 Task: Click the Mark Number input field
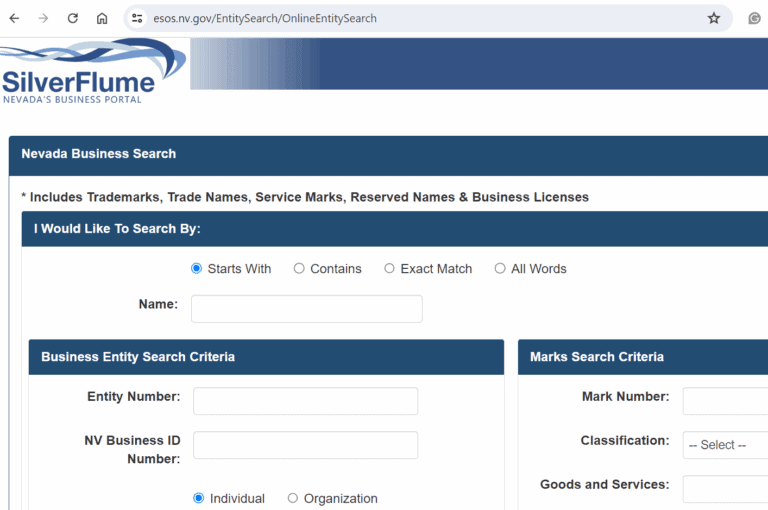[x=726, y=401]
